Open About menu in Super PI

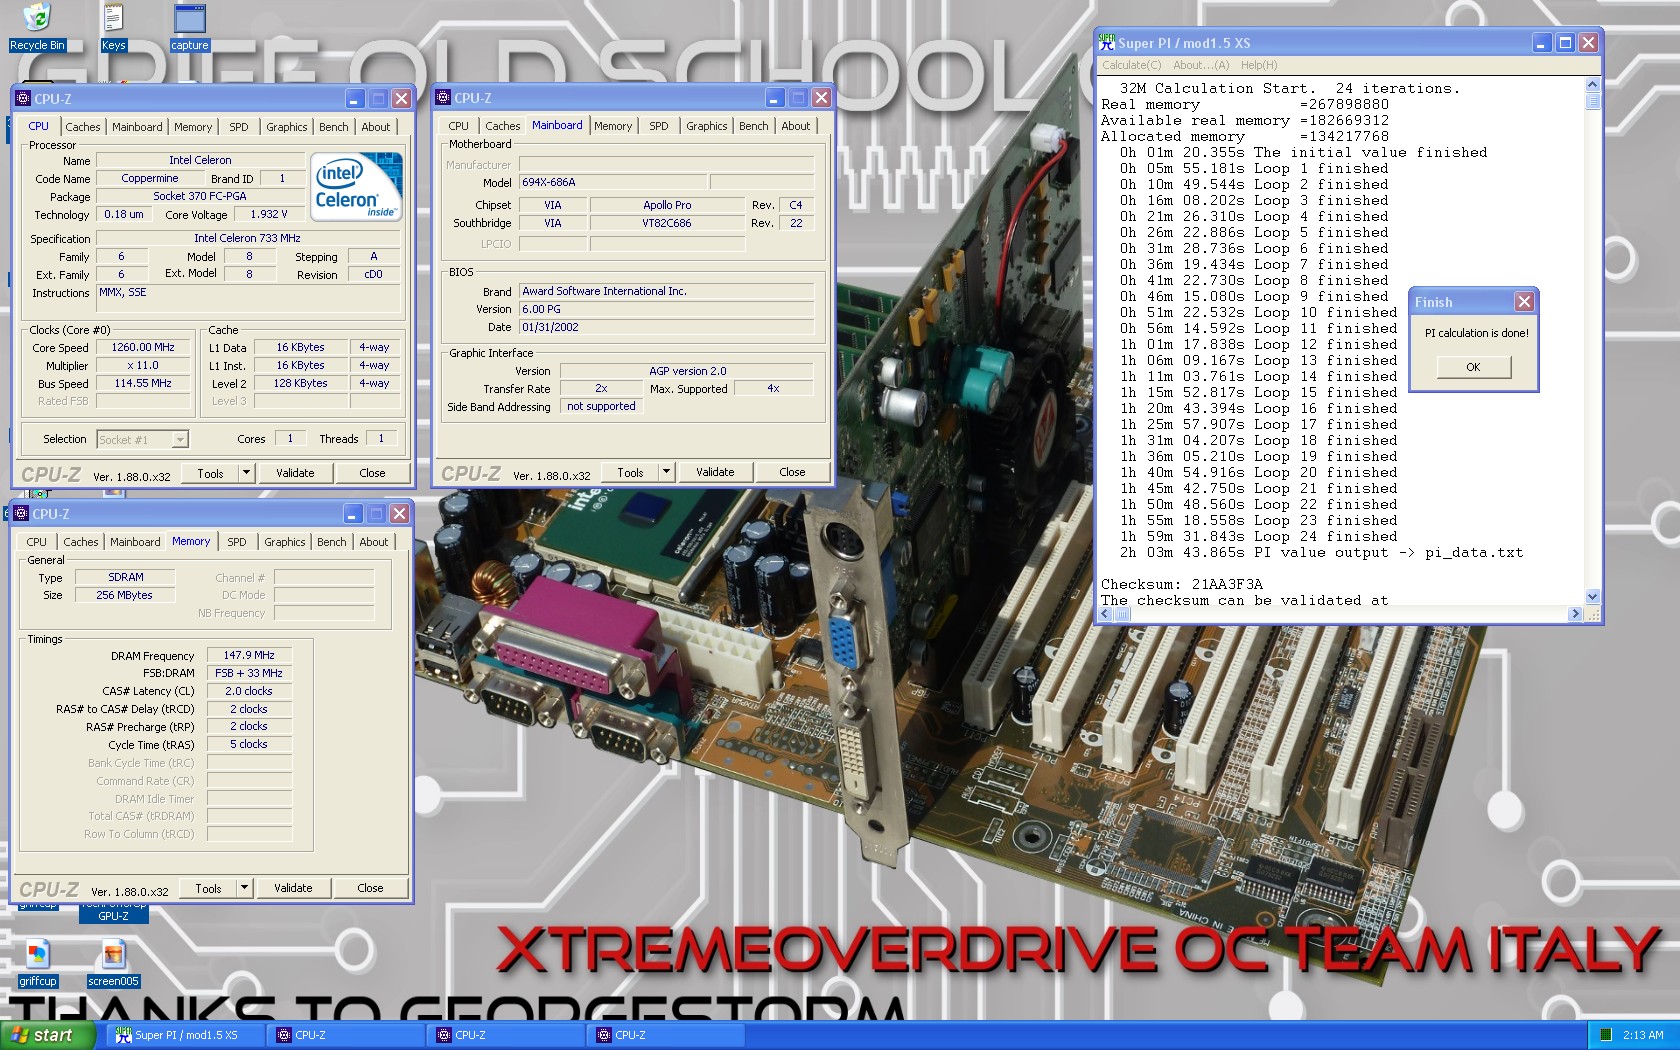click(x=1201, y=65)
